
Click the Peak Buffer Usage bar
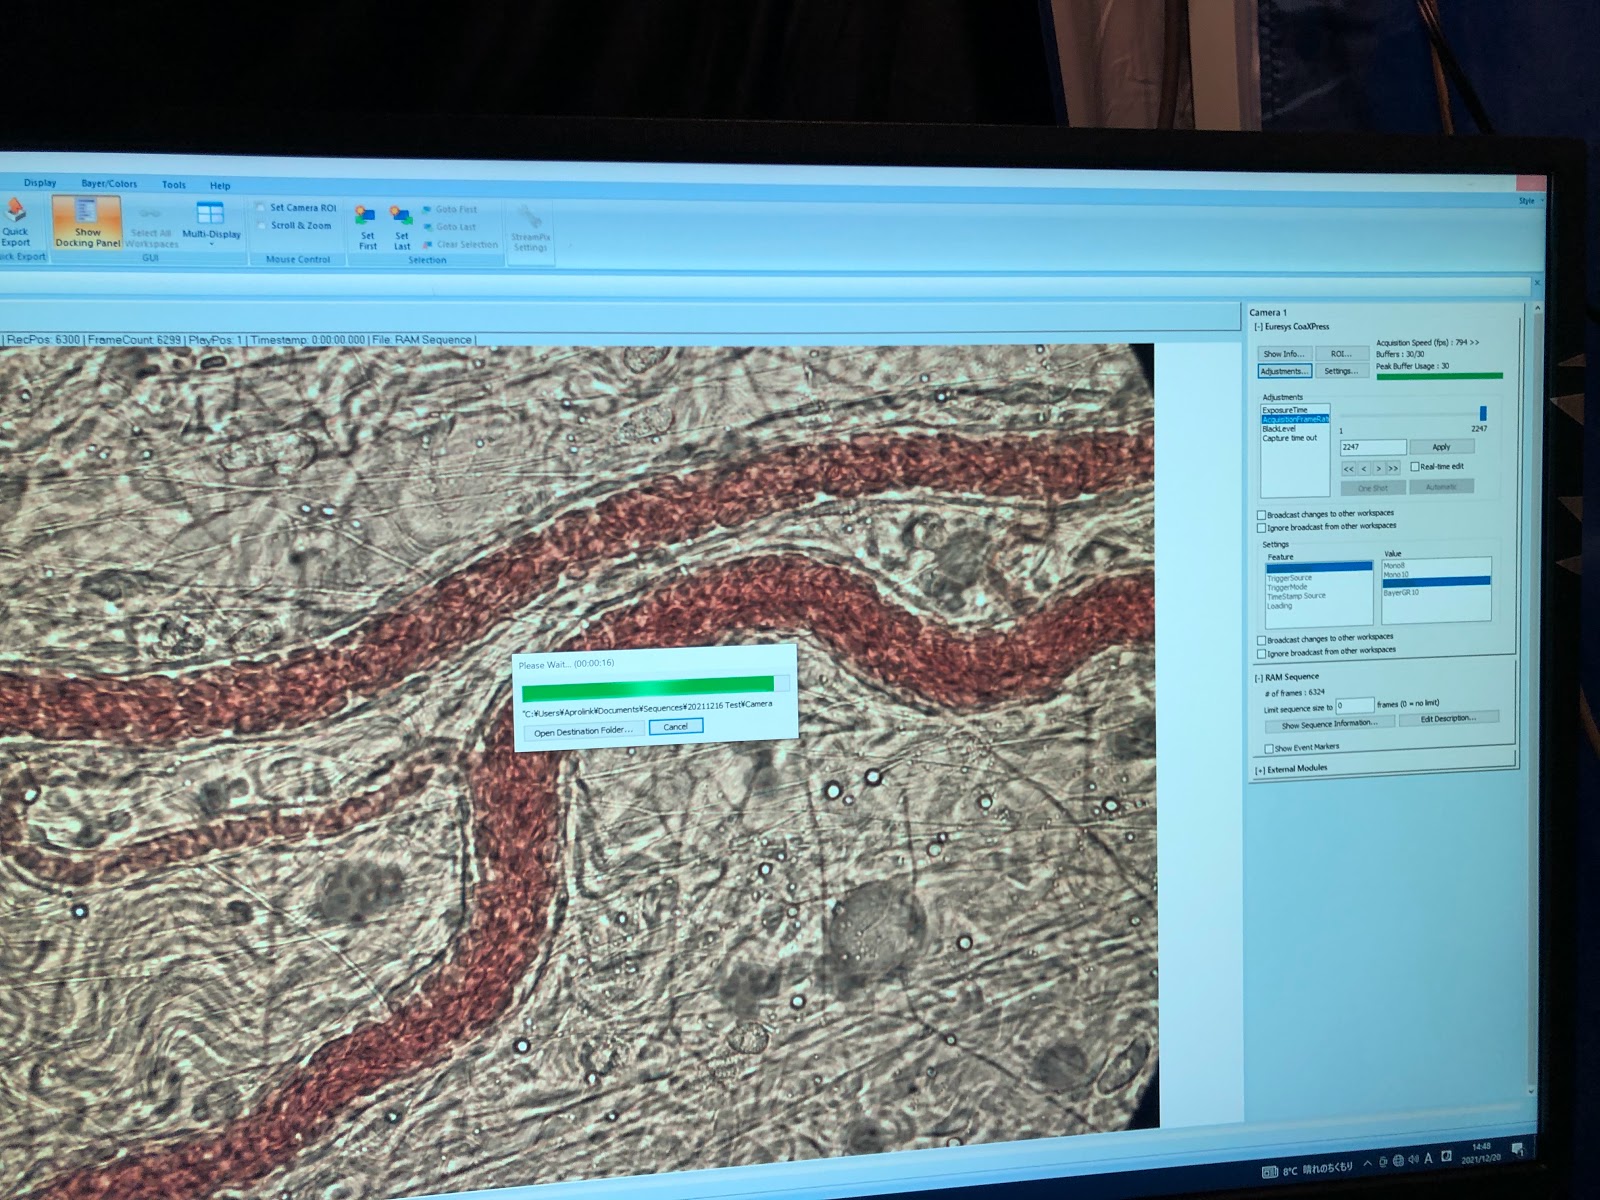1440,377
